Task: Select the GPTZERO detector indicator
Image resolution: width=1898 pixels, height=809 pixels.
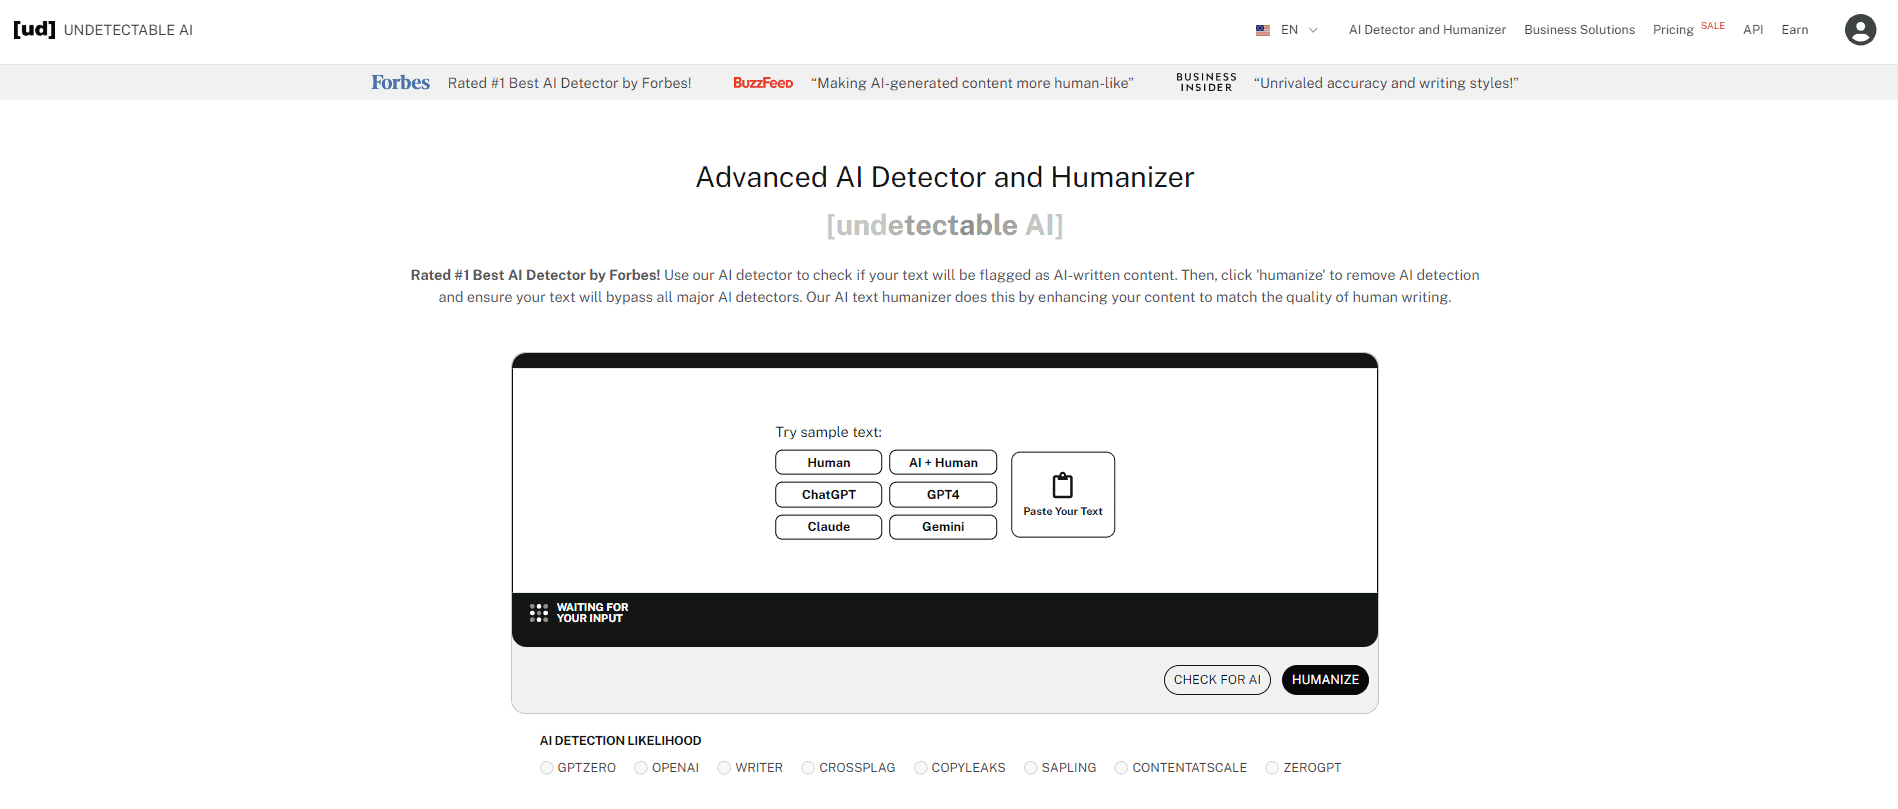Action: [547, 768]
